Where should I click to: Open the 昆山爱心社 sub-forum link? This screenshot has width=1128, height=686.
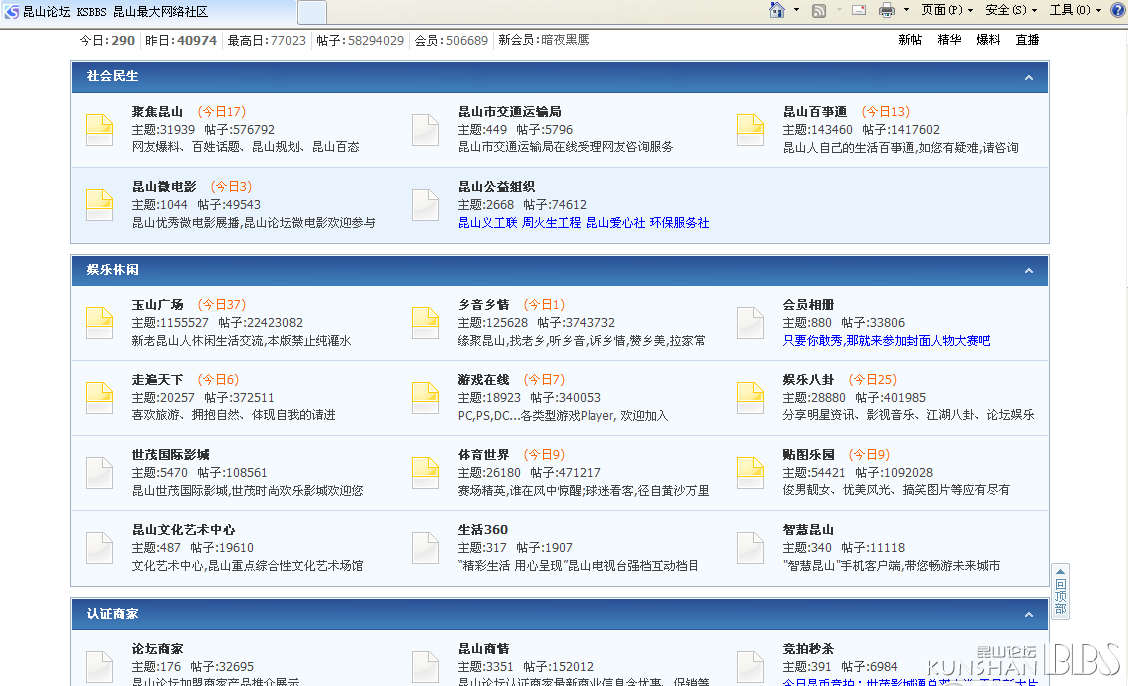tap(615, 223)
